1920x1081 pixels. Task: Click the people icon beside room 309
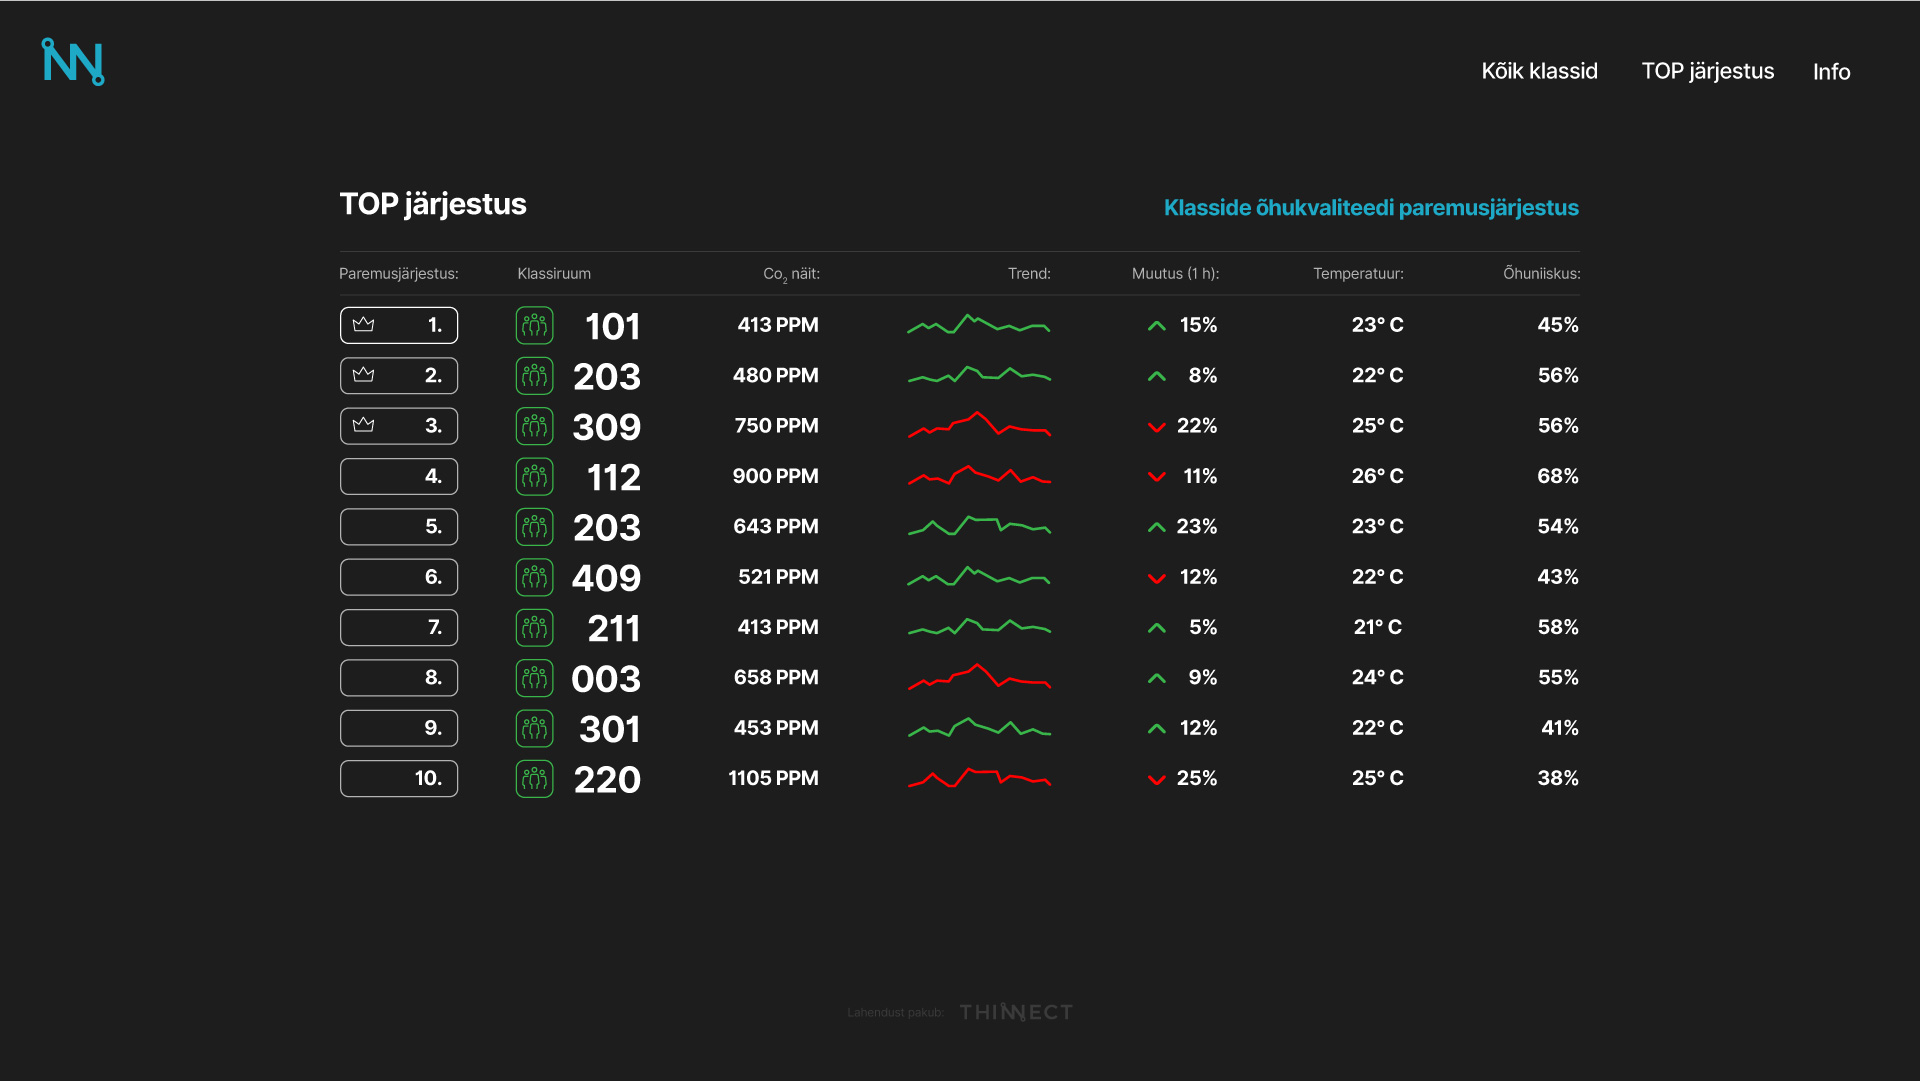pos(534,426)
